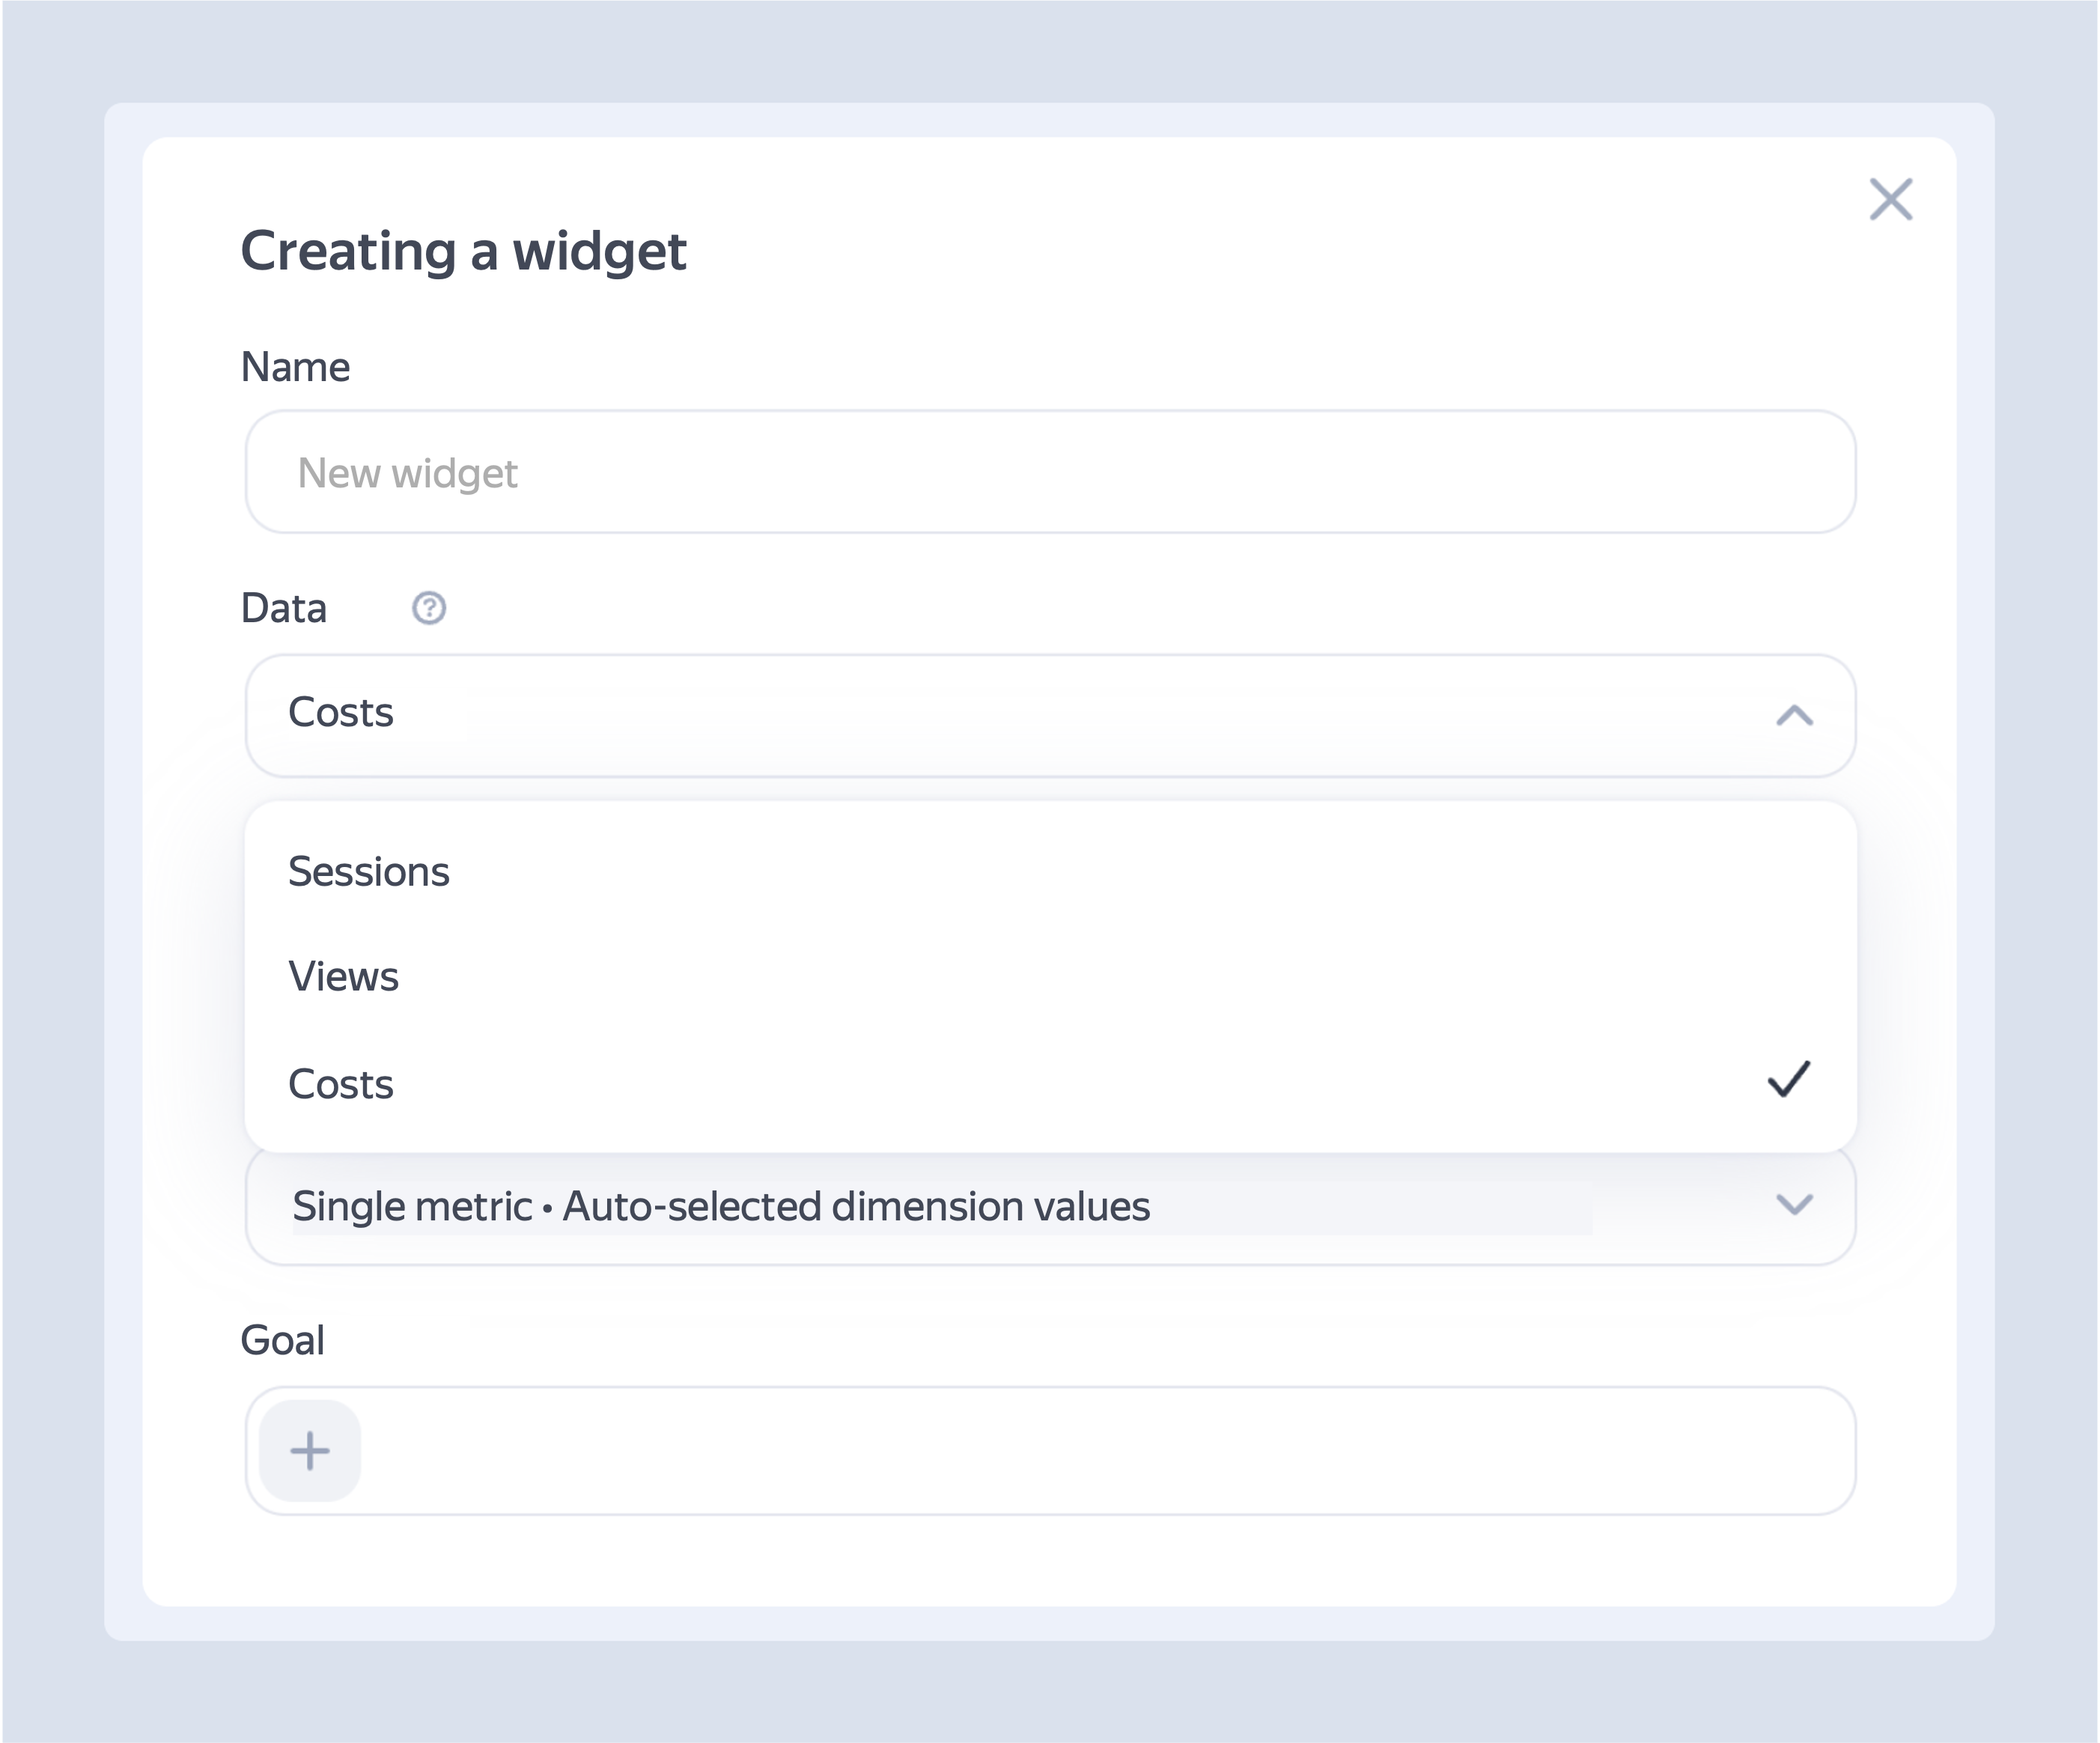Open the Single metric · Auto-selected dimension values dropdown
This screenshot has height=1743, width=2100.
coord(1050,1206)
